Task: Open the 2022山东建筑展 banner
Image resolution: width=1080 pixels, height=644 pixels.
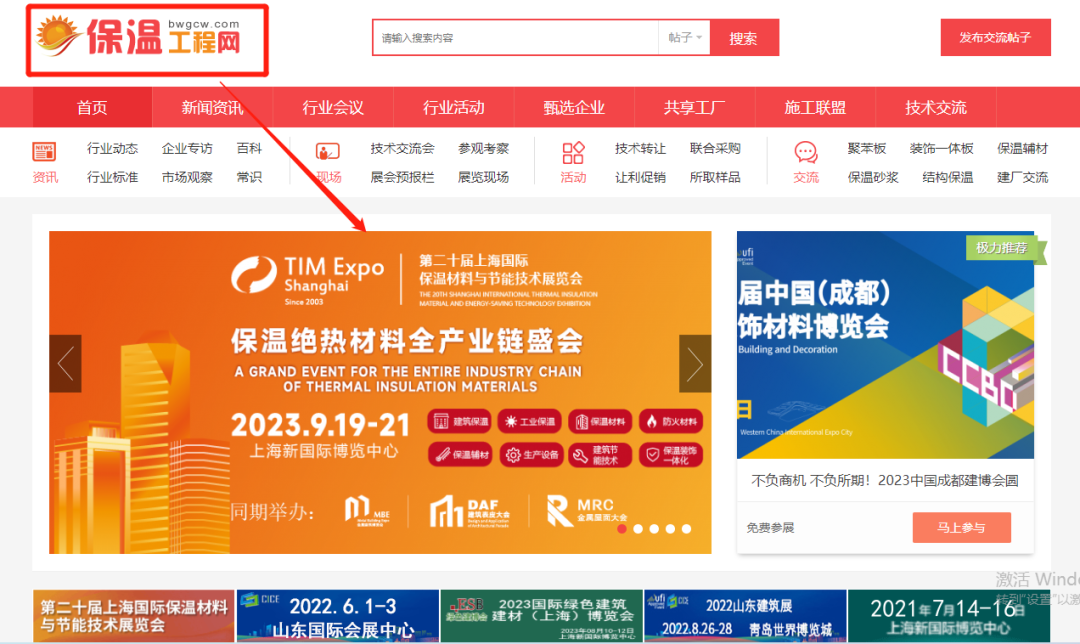Action: (745, 616)
